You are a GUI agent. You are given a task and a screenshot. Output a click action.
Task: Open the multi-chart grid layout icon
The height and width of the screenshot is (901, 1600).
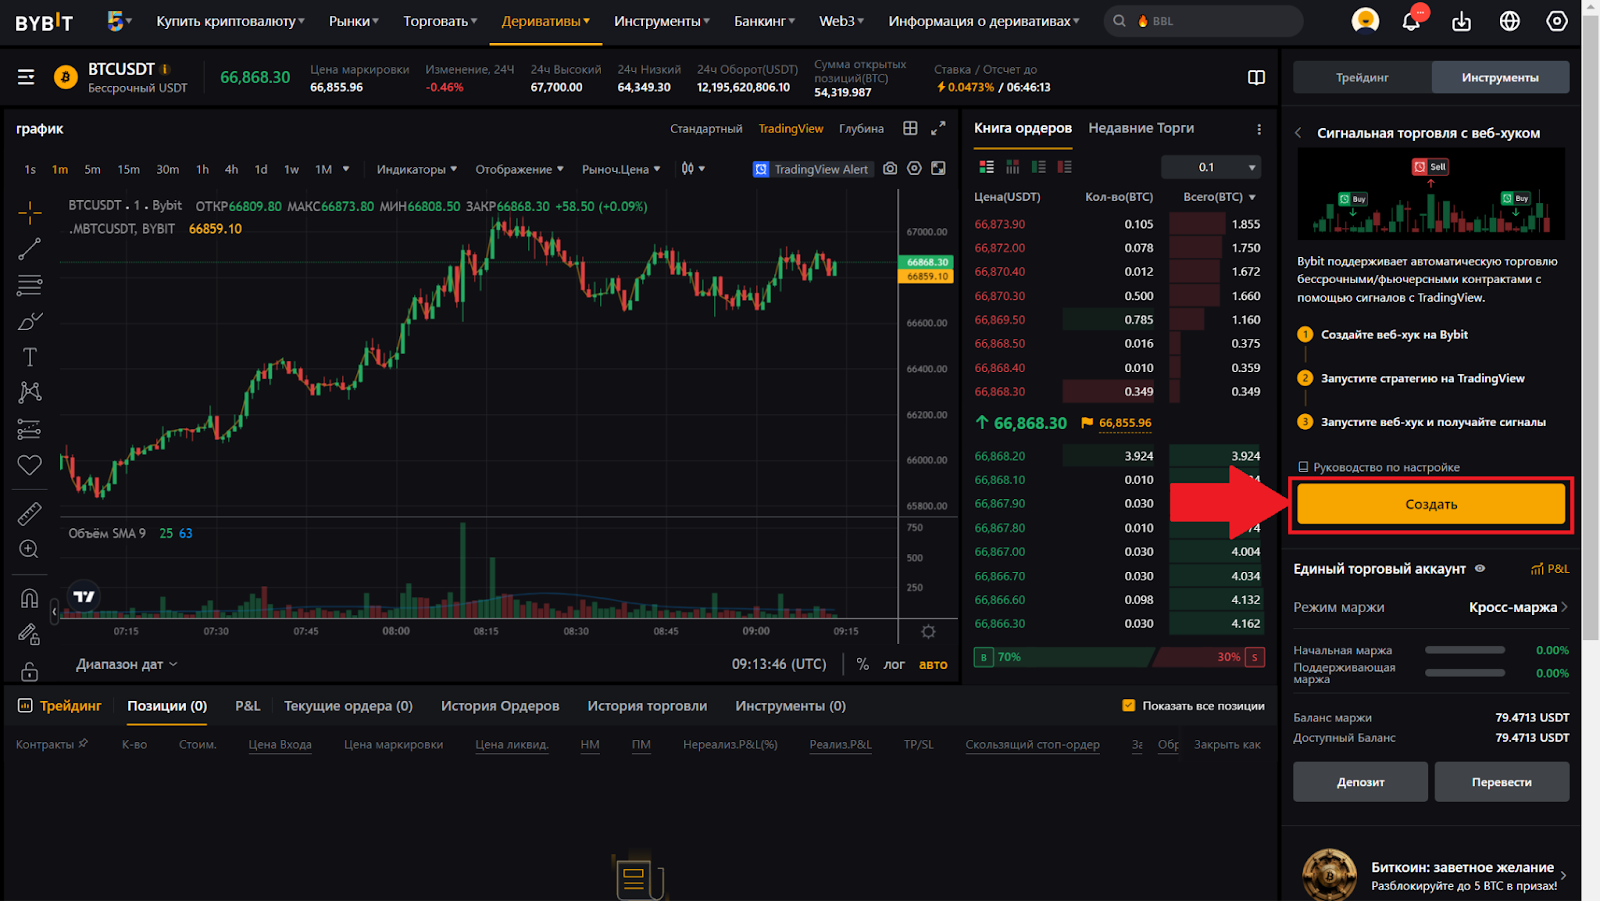pyautogui.click(x=910, y=128)
